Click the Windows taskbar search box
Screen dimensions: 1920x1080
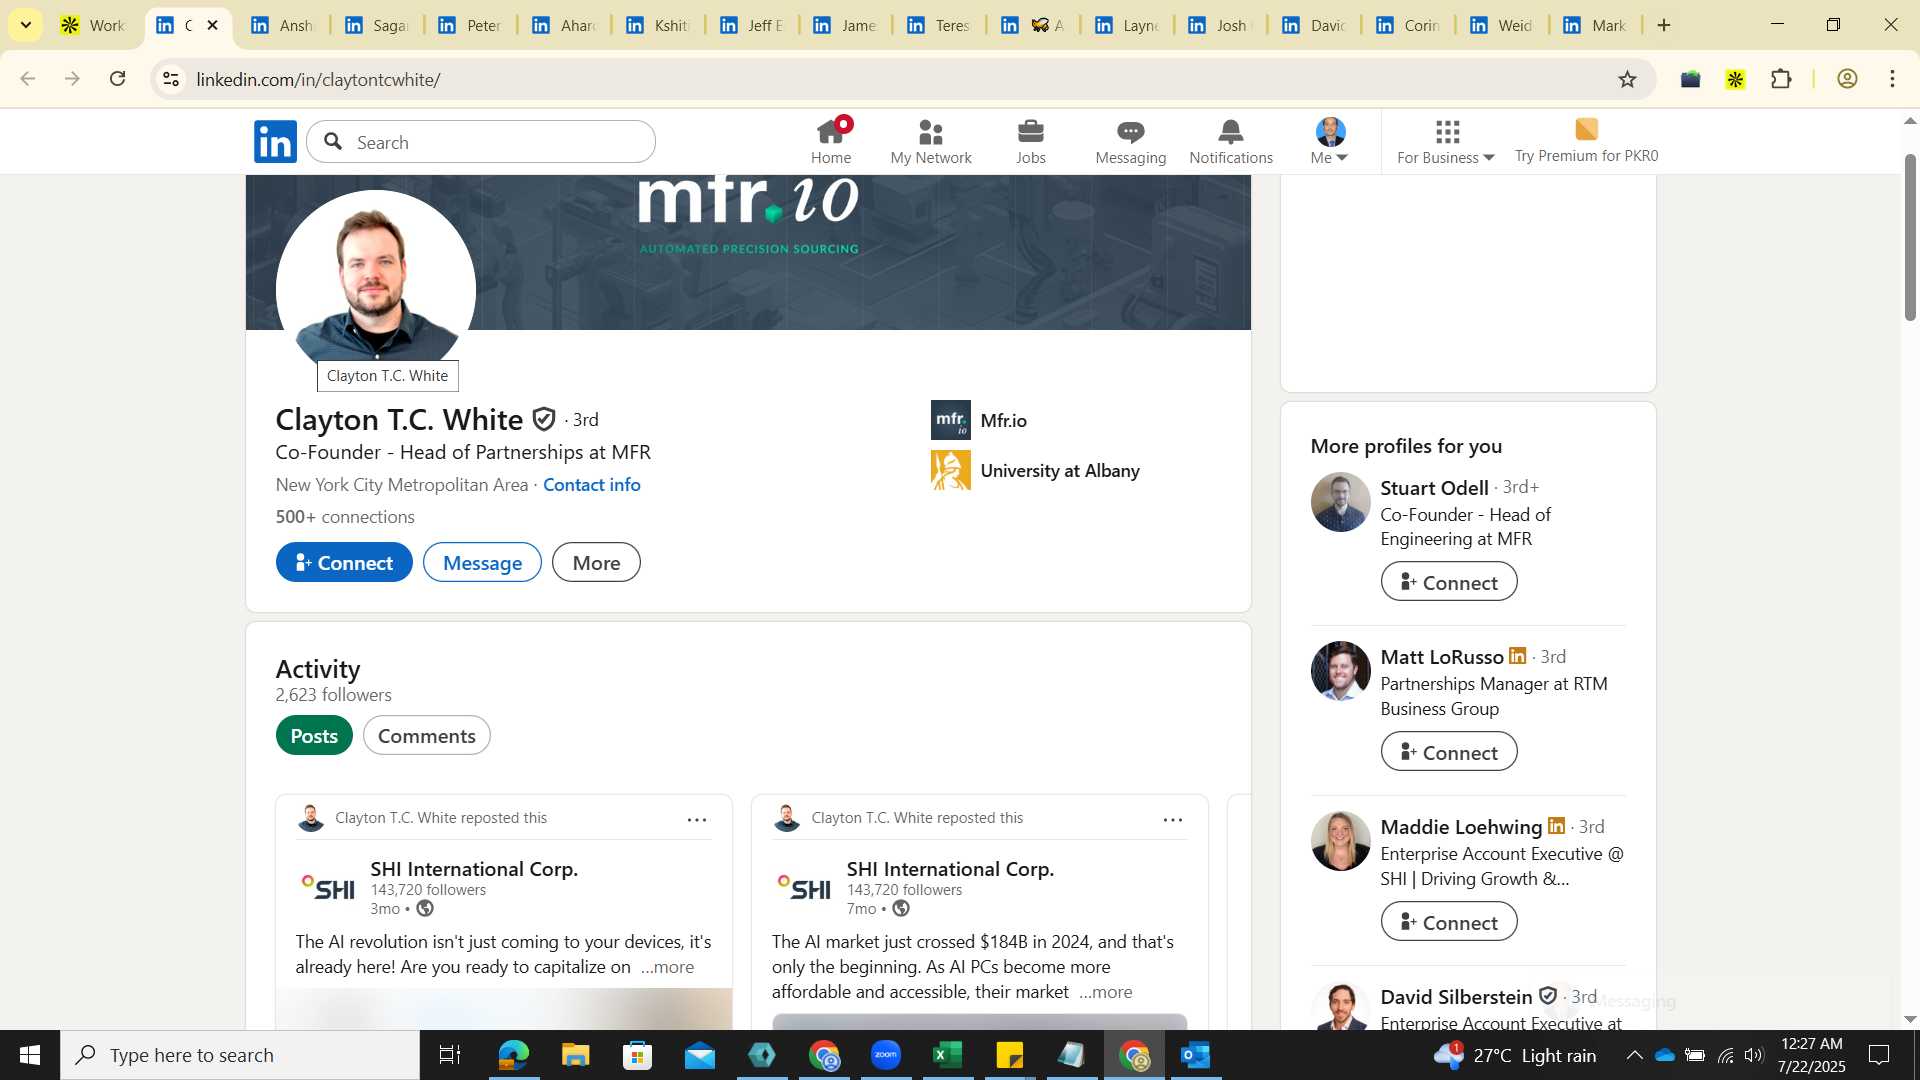(240, 1055)
